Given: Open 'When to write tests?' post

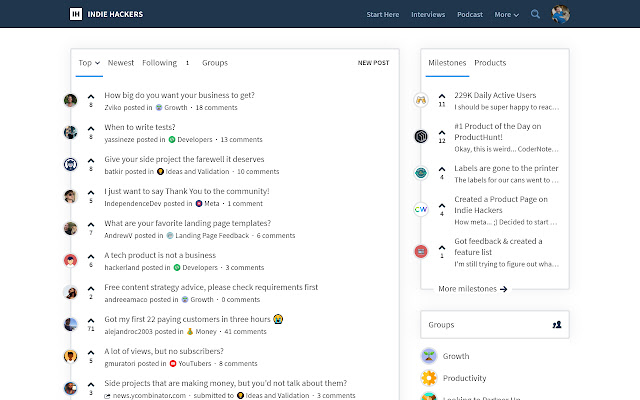Looking at the screenshot, I should tap(140, 127).
